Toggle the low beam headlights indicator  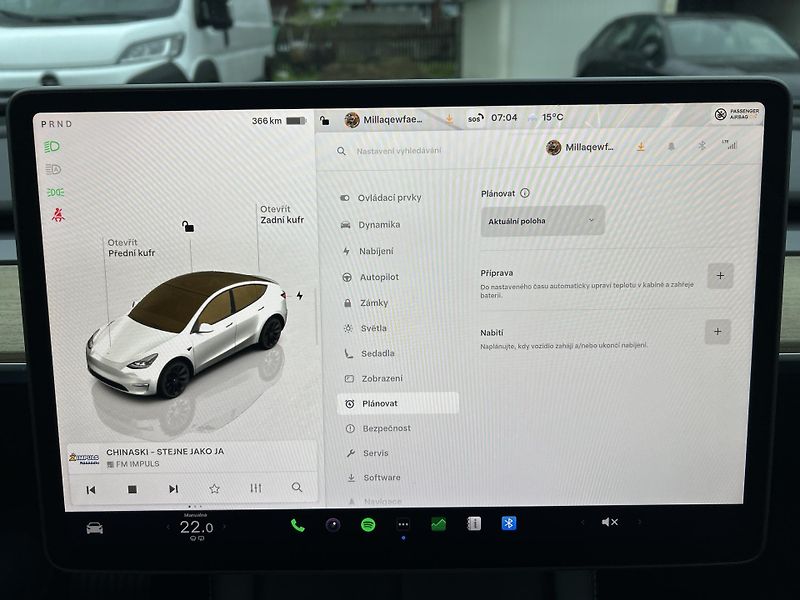pyautogui.click(x=53, y=147)
